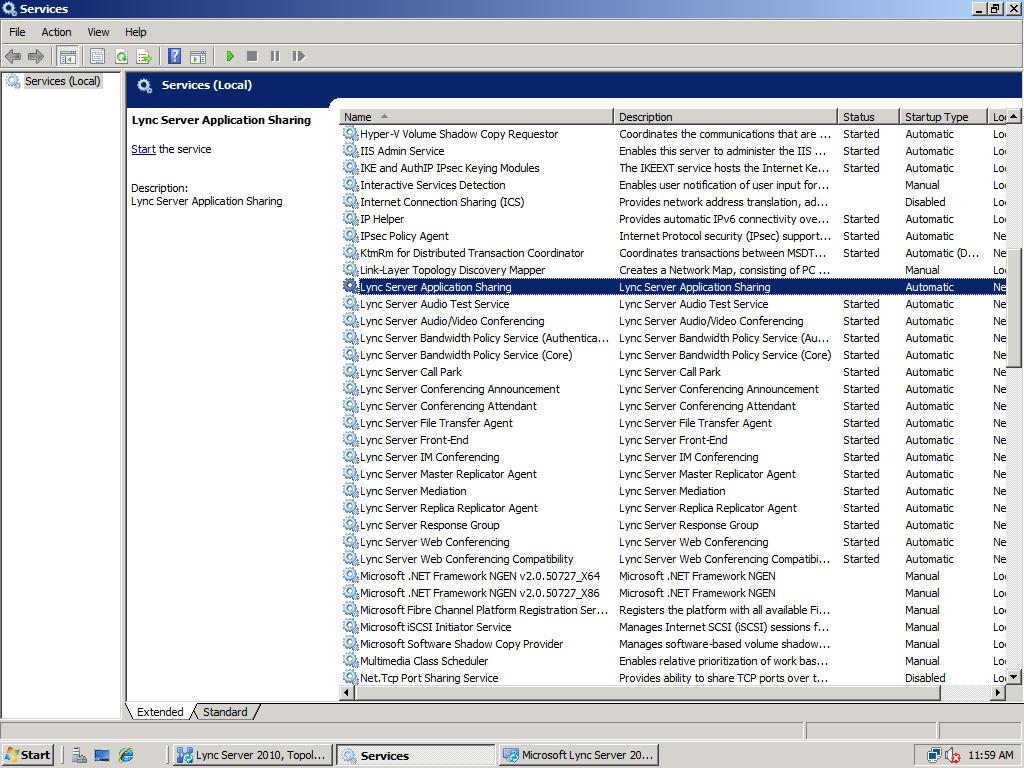The height and width of the screenshot is (768, 1024).
Task: Switch to the Standard tab
Action: [225, 712]
